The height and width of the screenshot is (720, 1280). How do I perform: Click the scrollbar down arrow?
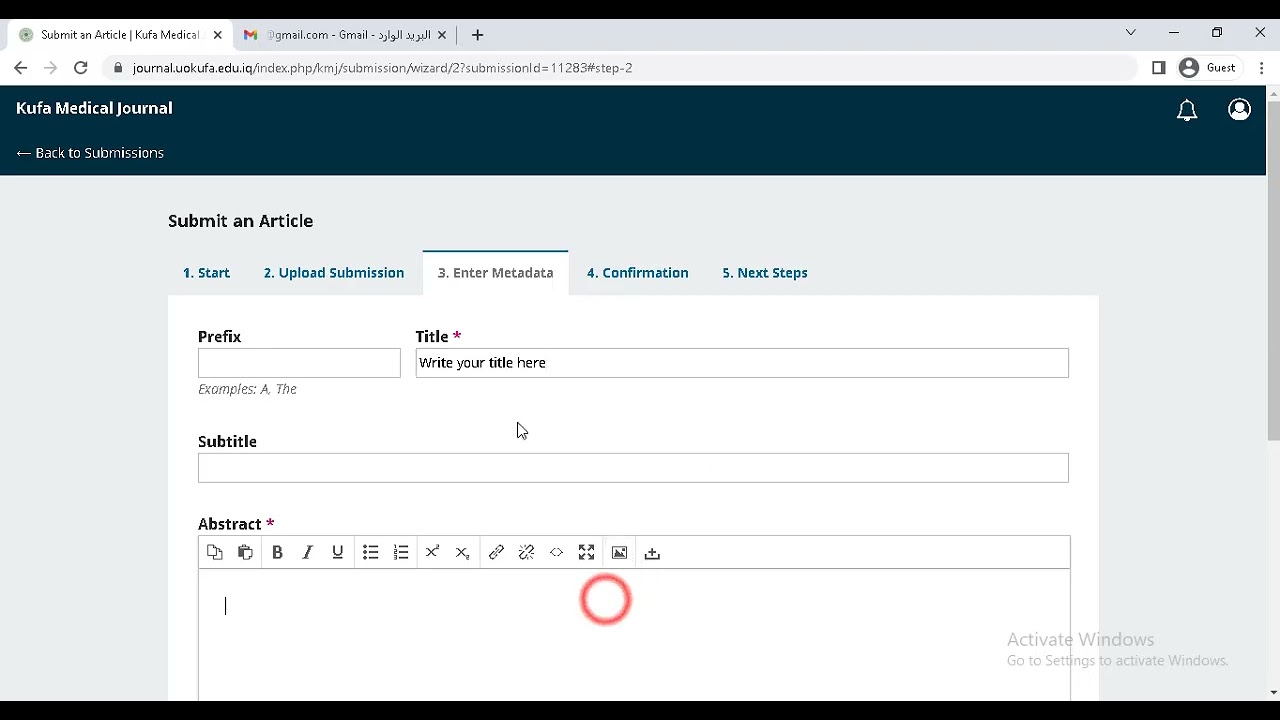[x=1273, y=693]
